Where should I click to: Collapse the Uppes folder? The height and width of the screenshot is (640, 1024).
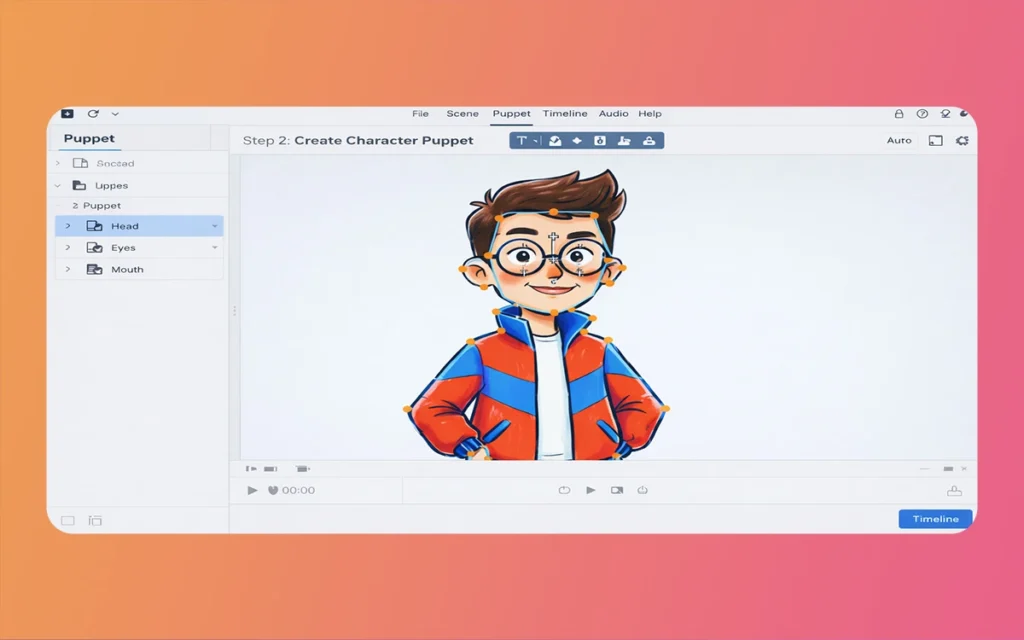(58, 186)
